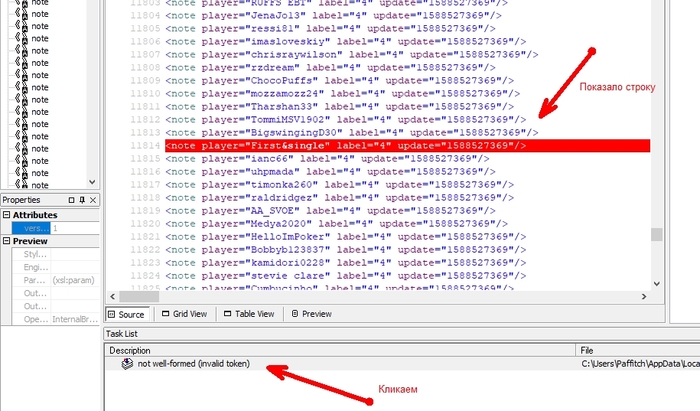
Task: Switch to the Source tab
Action: point(127,314)
